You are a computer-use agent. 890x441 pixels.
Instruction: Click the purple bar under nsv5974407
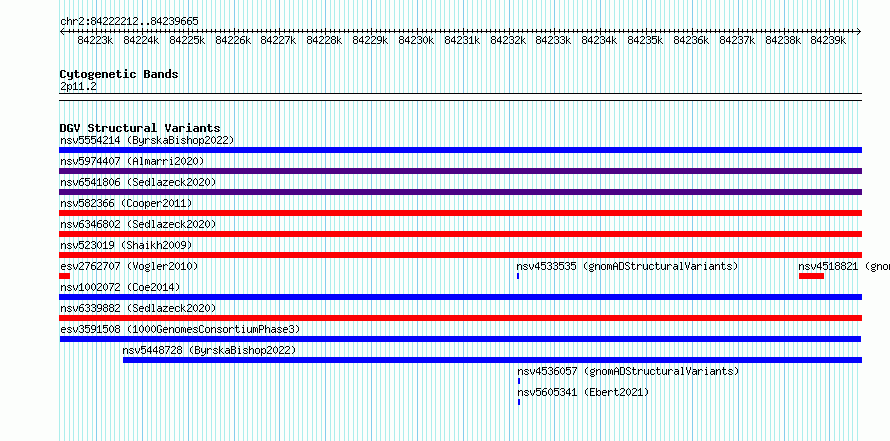[460, 171]
